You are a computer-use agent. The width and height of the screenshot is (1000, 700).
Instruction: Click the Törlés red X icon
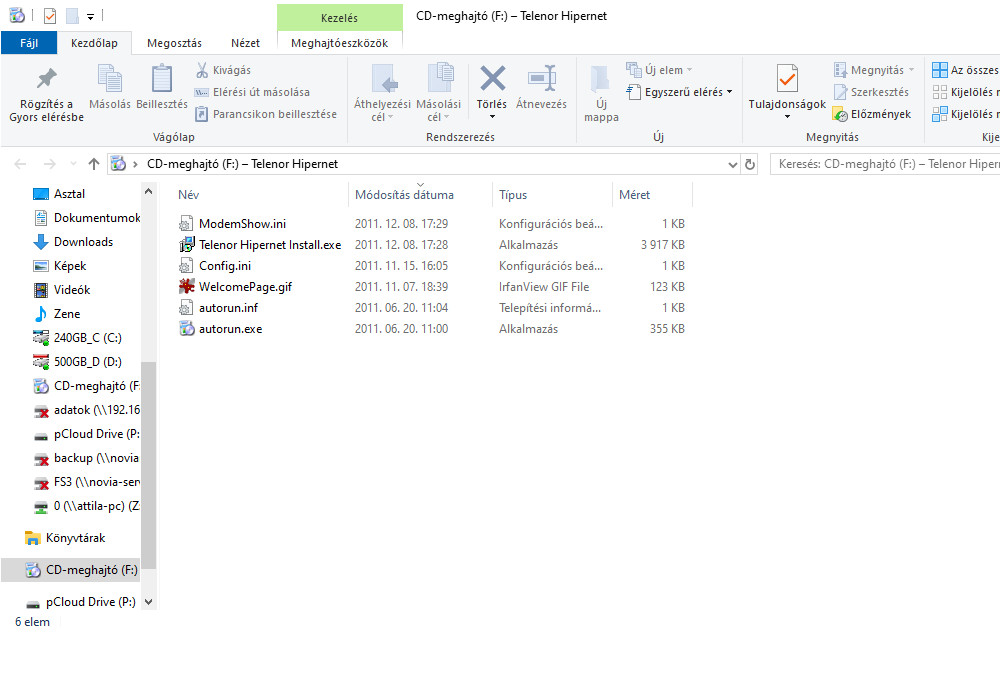(492, 78)
